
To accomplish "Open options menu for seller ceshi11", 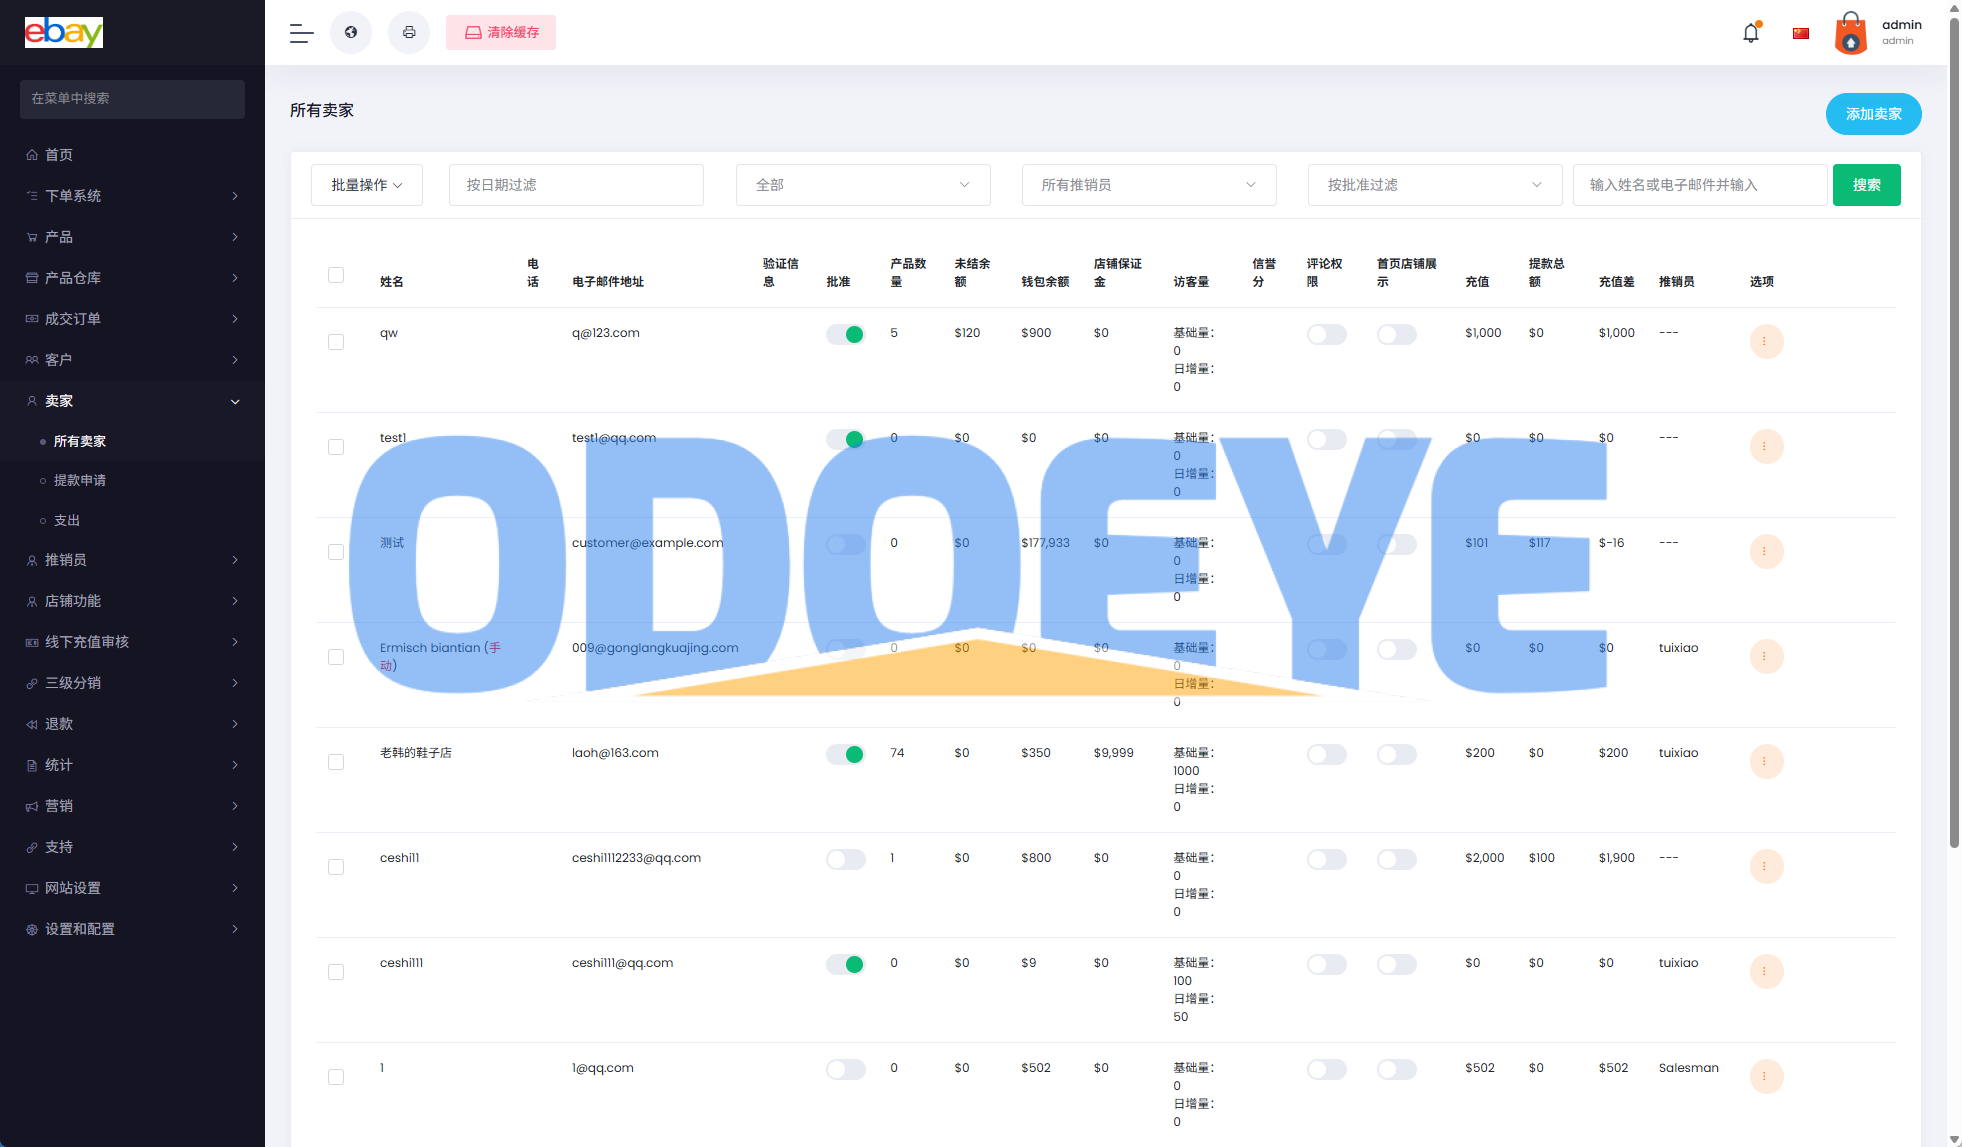I will [1766, 867].
